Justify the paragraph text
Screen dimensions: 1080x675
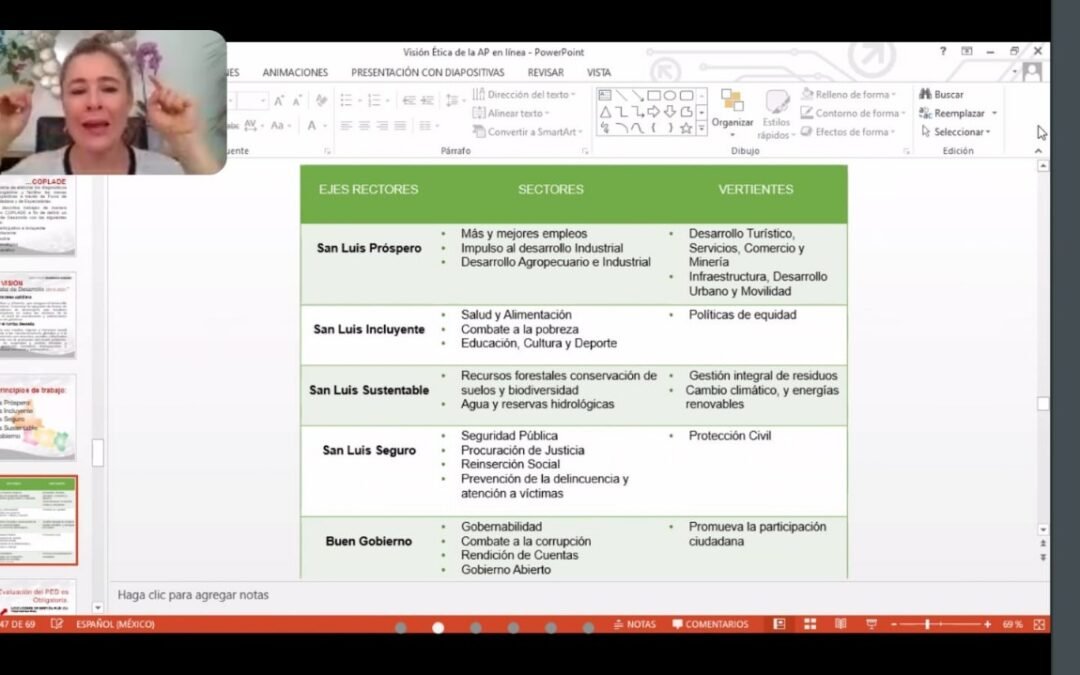pyautogui.click(x=399, y=125)
